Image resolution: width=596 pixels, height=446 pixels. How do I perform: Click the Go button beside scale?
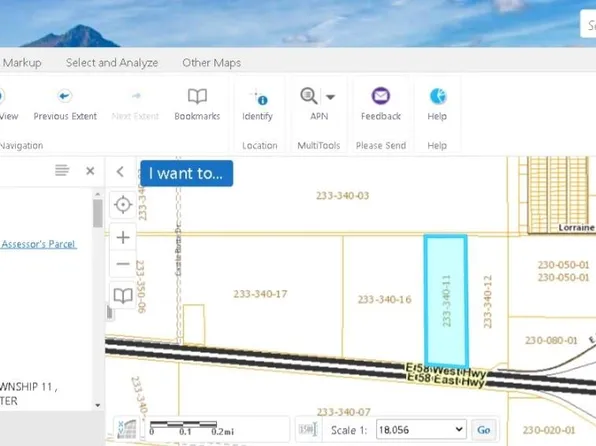pos(483,430)
